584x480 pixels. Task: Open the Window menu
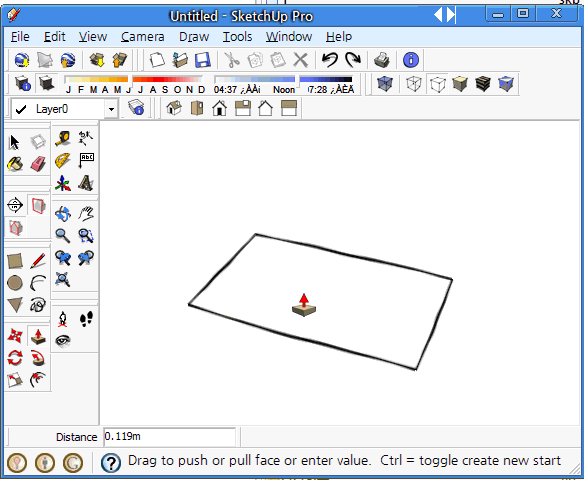289,36
